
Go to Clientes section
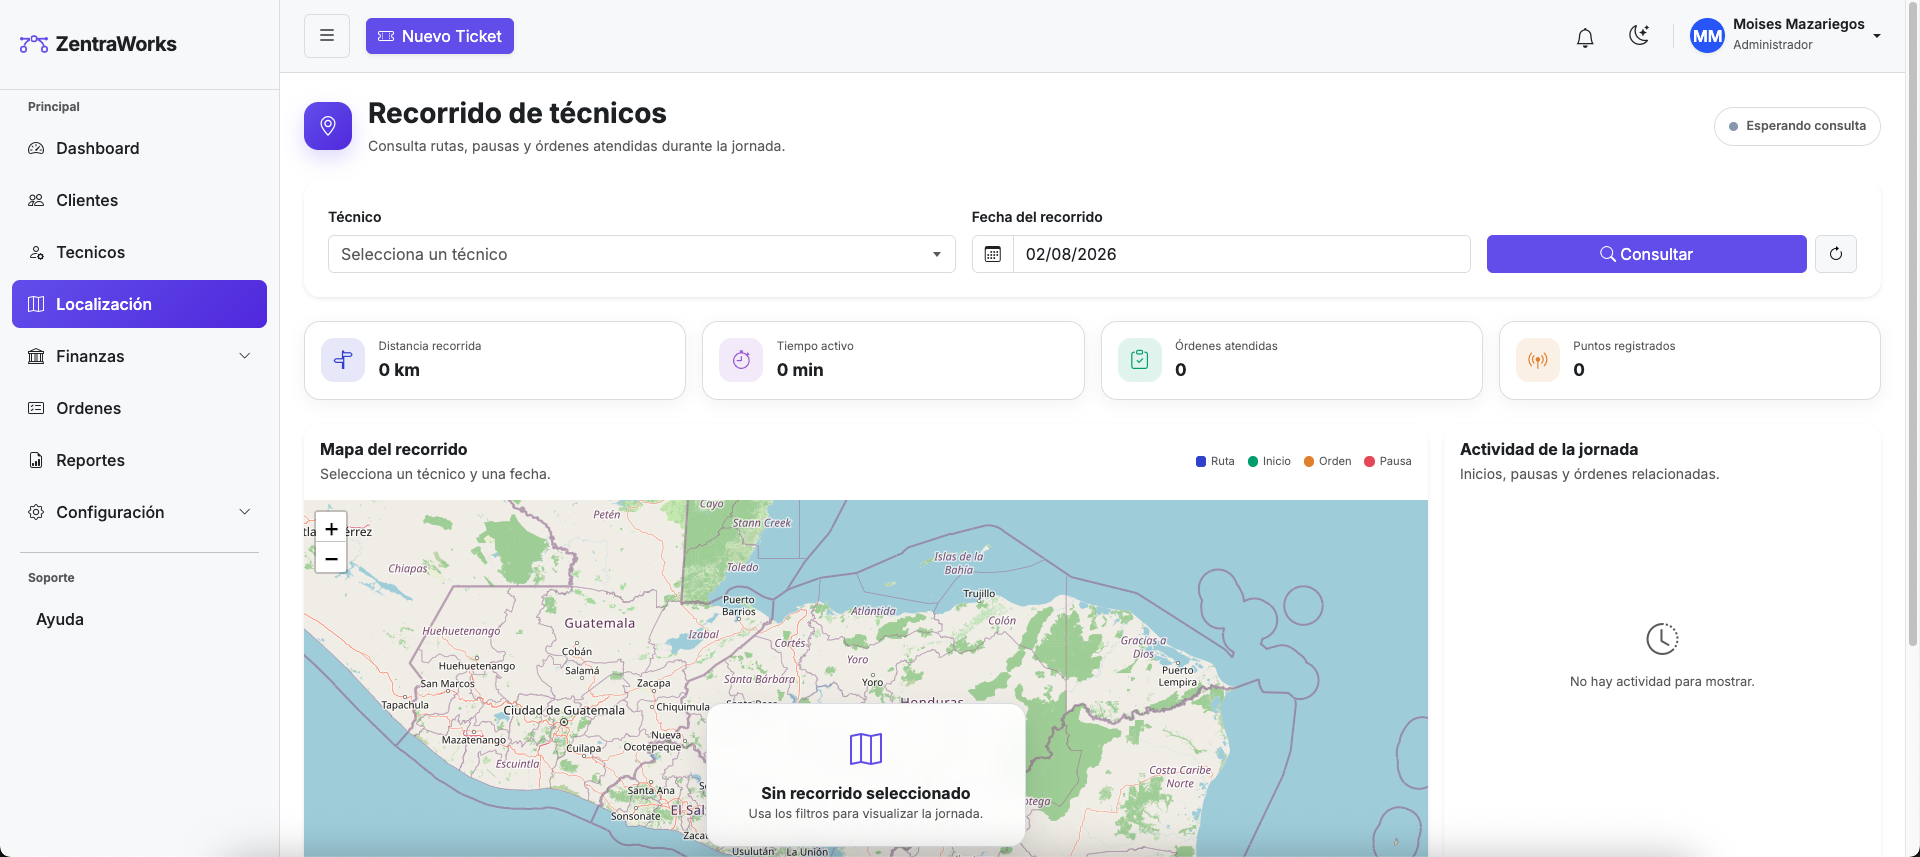pyautogui.click(x=139, y=200)
